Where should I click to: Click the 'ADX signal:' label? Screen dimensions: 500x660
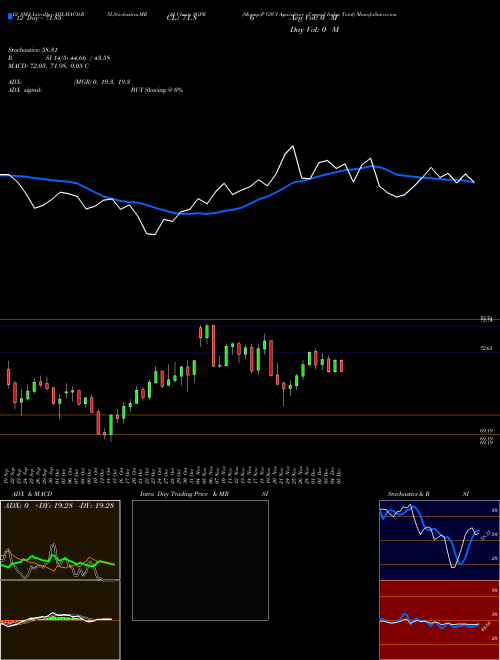(25, 90)
